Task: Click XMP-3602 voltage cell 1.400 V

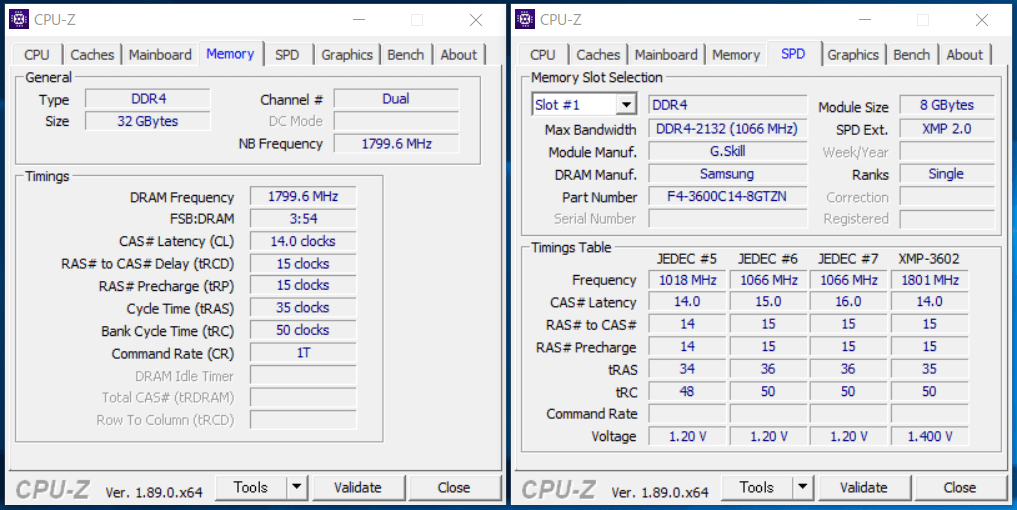Action: (x=929, y=436)
